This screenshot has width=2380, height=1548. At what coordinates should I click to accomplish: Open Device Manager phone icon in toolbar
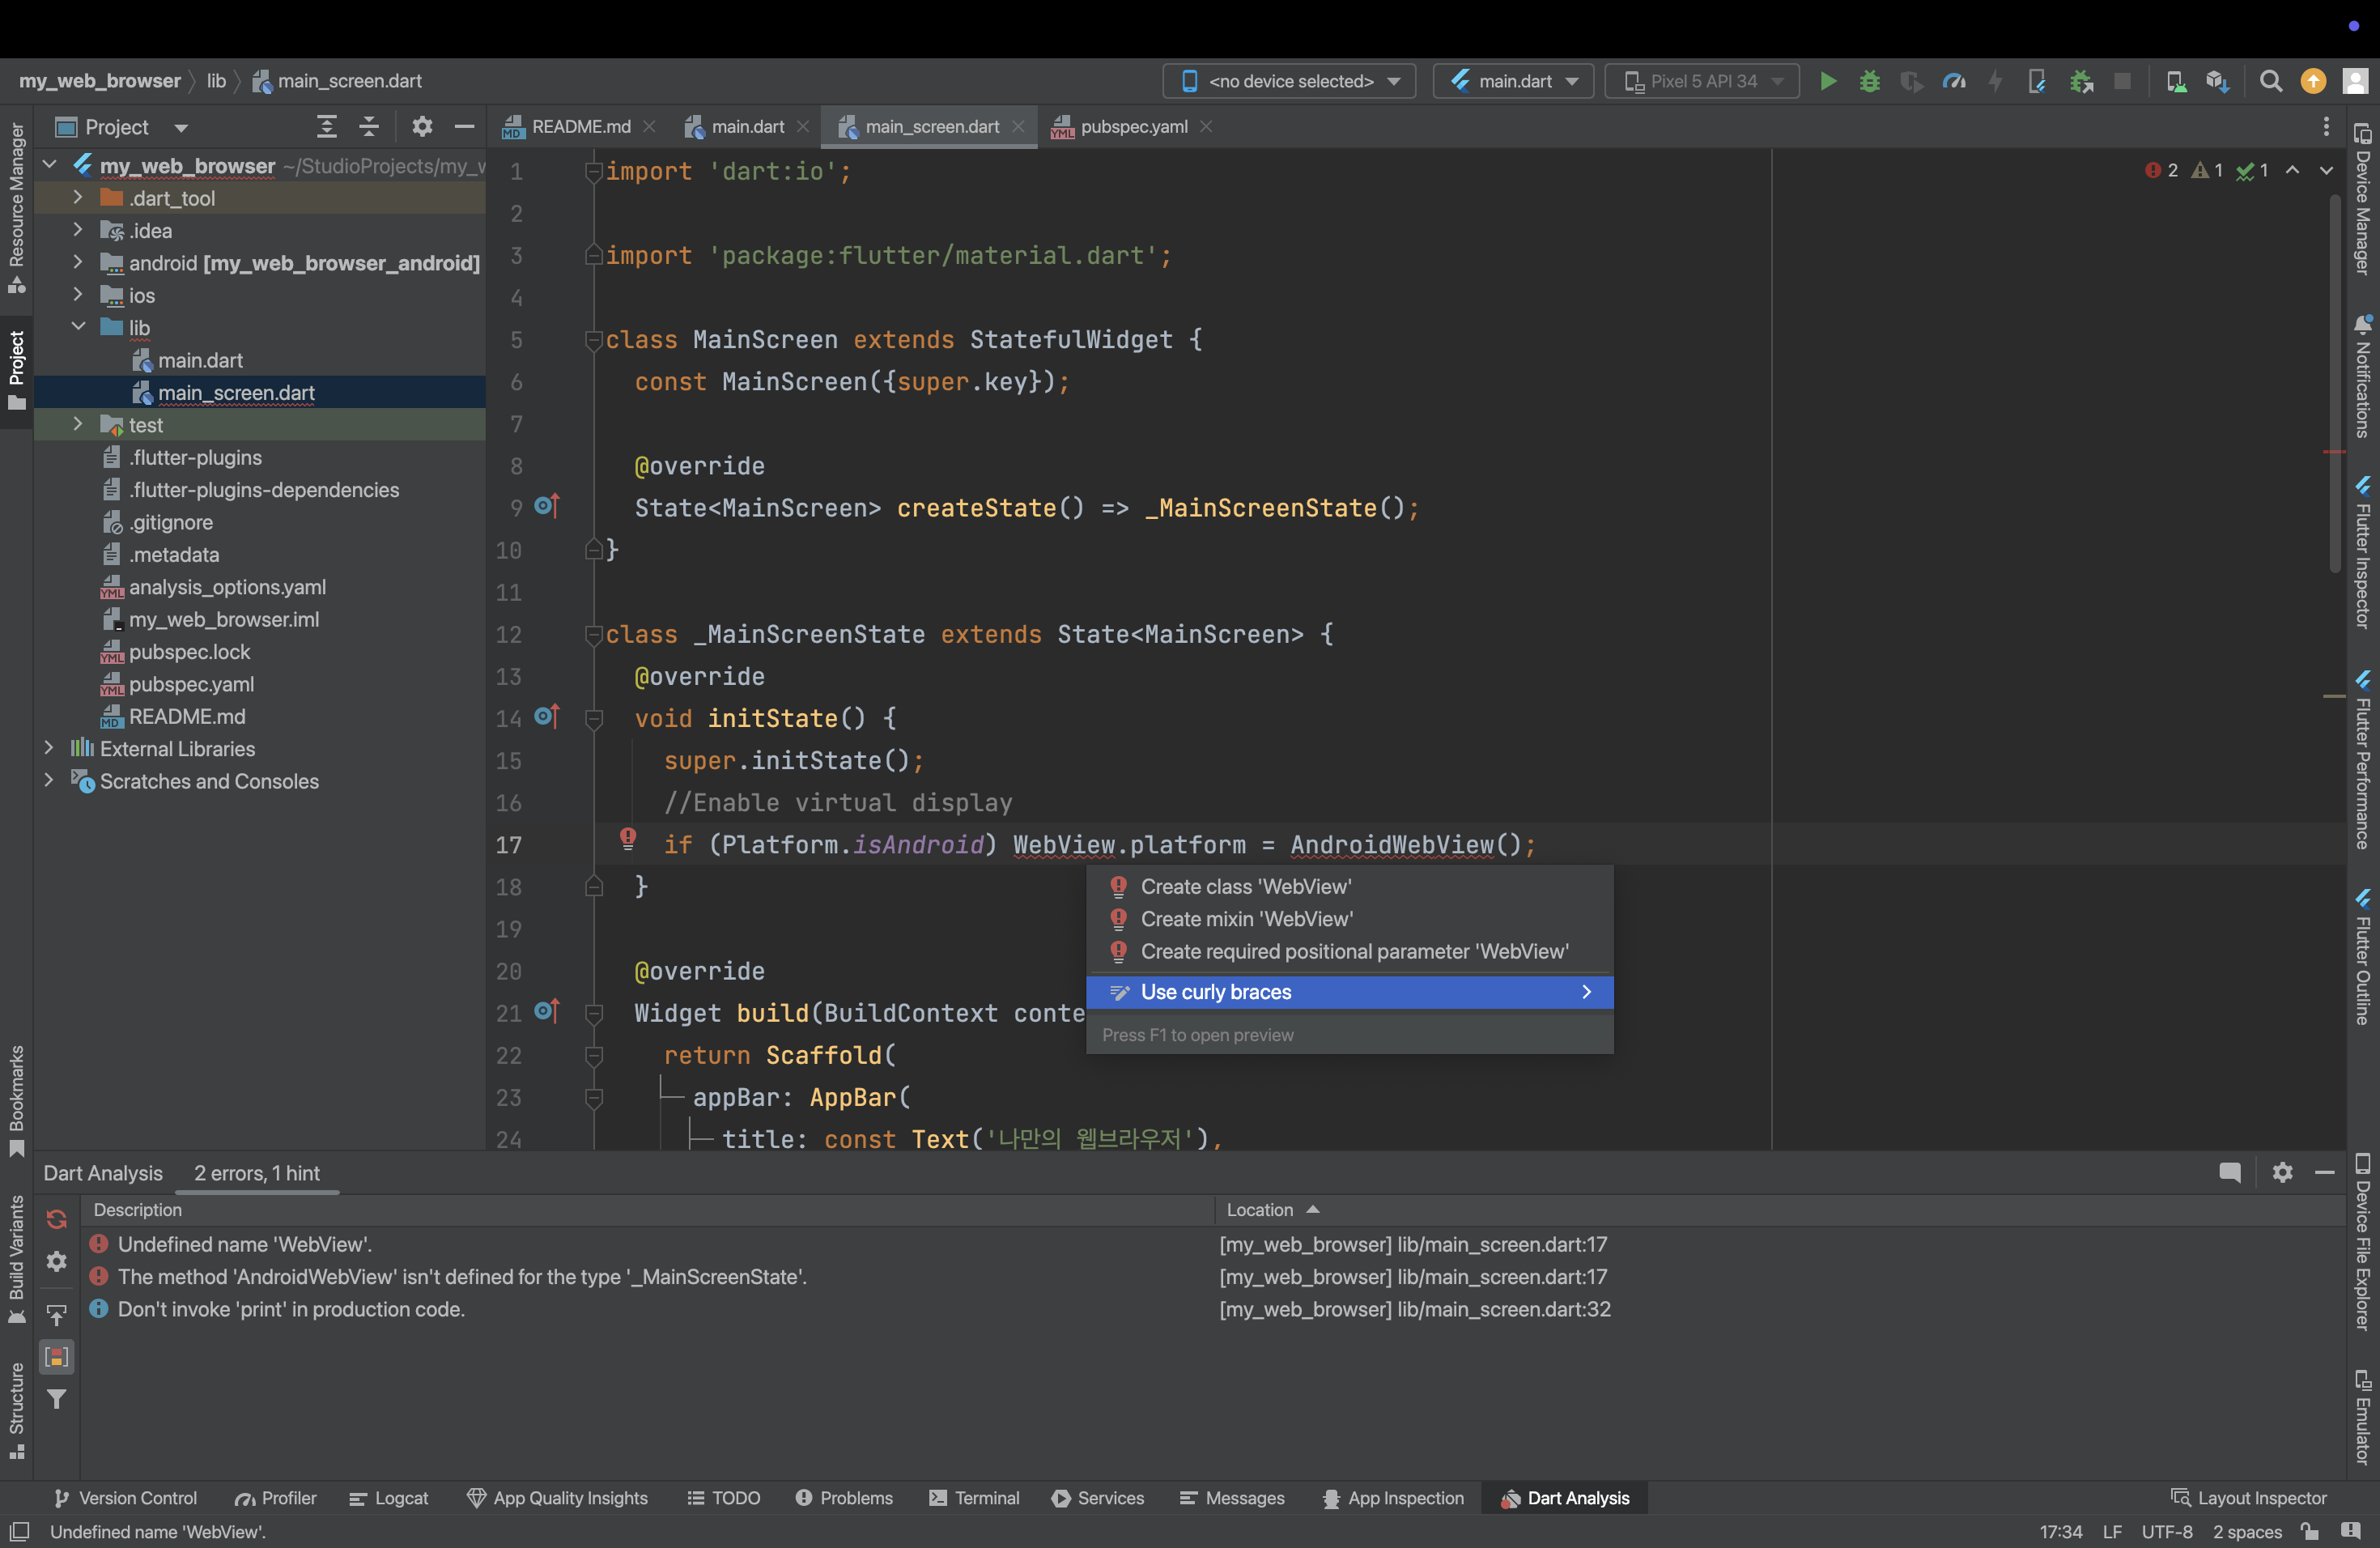(2175, 81)
